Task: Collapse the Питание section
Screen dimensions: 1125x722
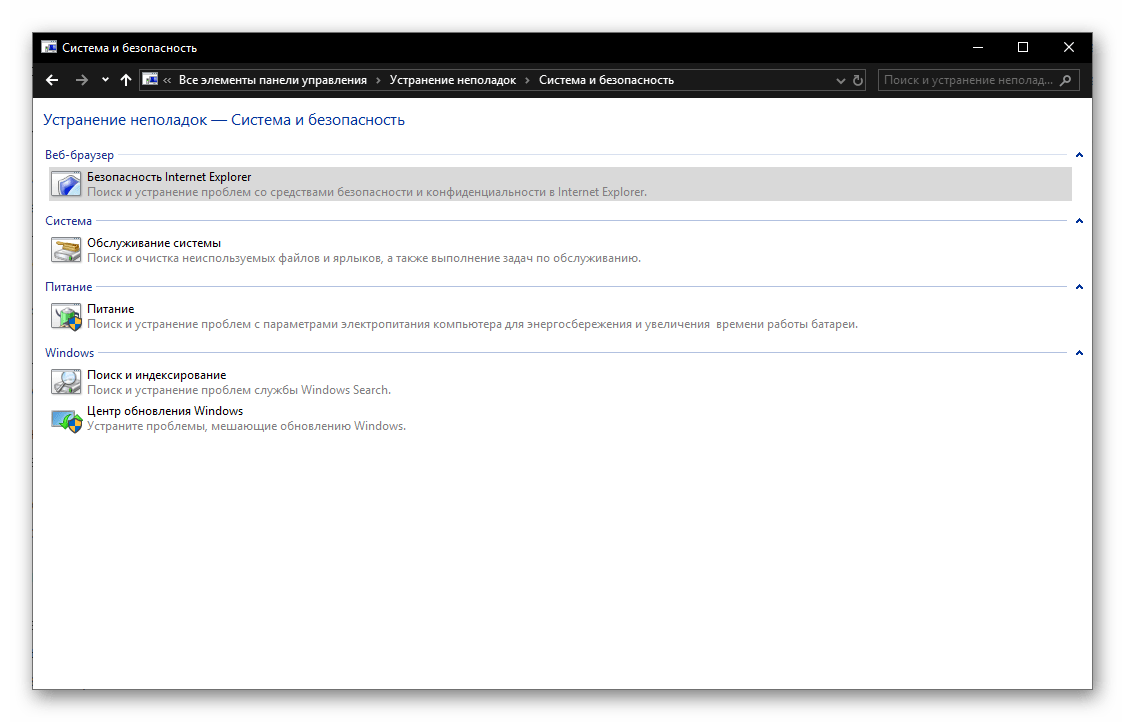Action: (1079, 287)
